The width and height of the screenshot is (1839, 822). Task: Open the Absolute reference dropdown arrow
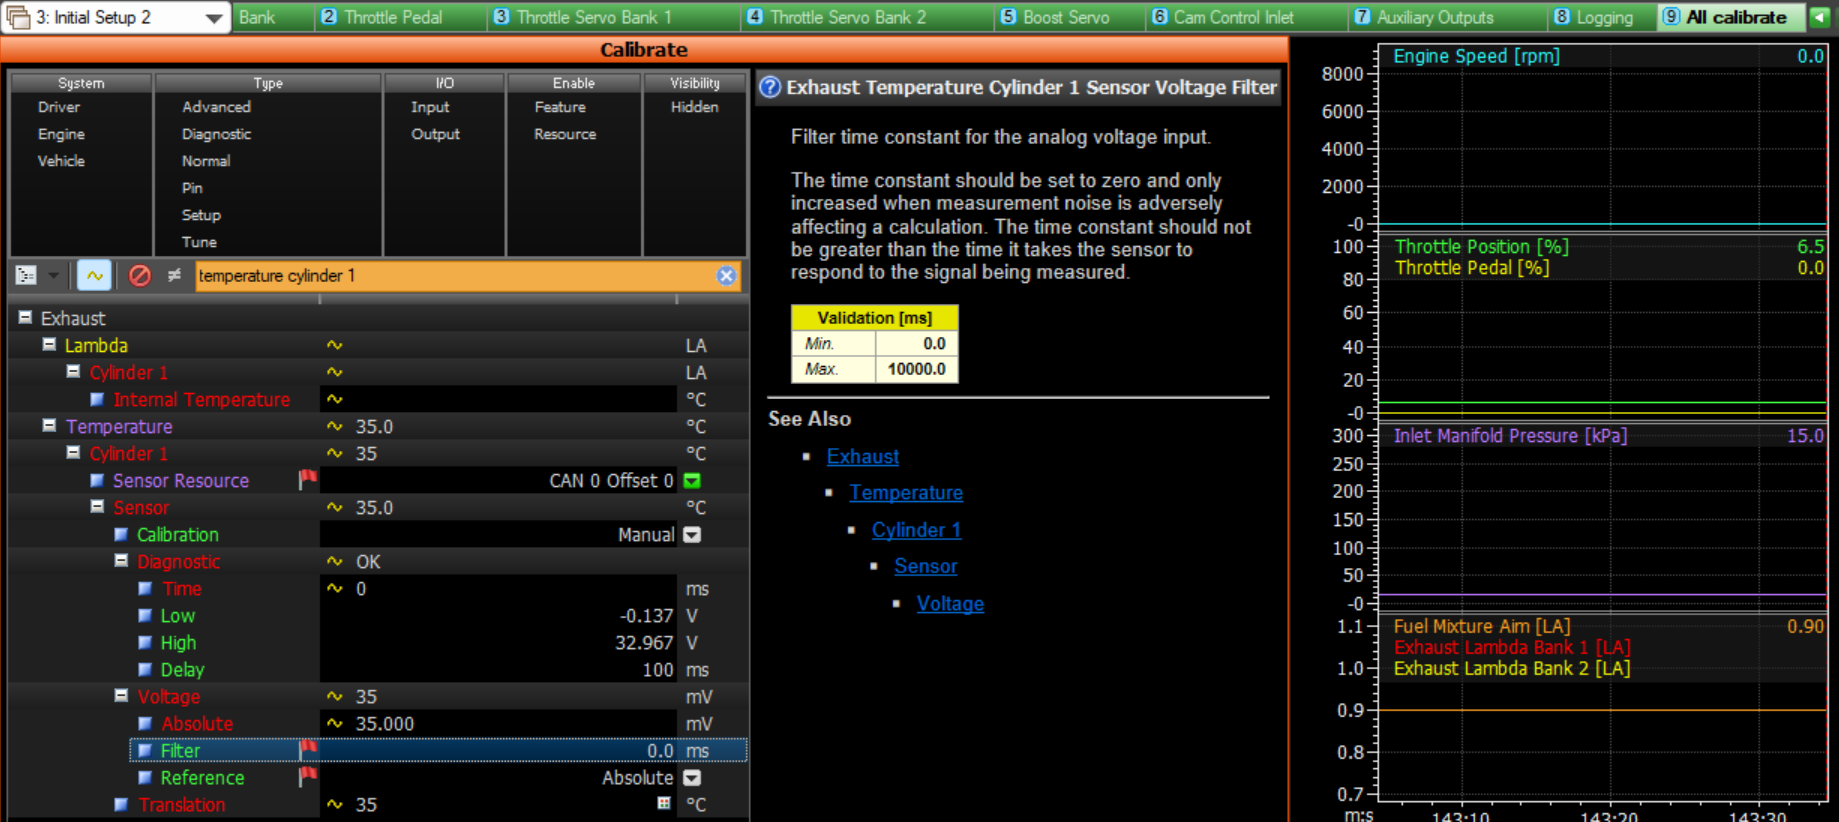tap(692, 778)
